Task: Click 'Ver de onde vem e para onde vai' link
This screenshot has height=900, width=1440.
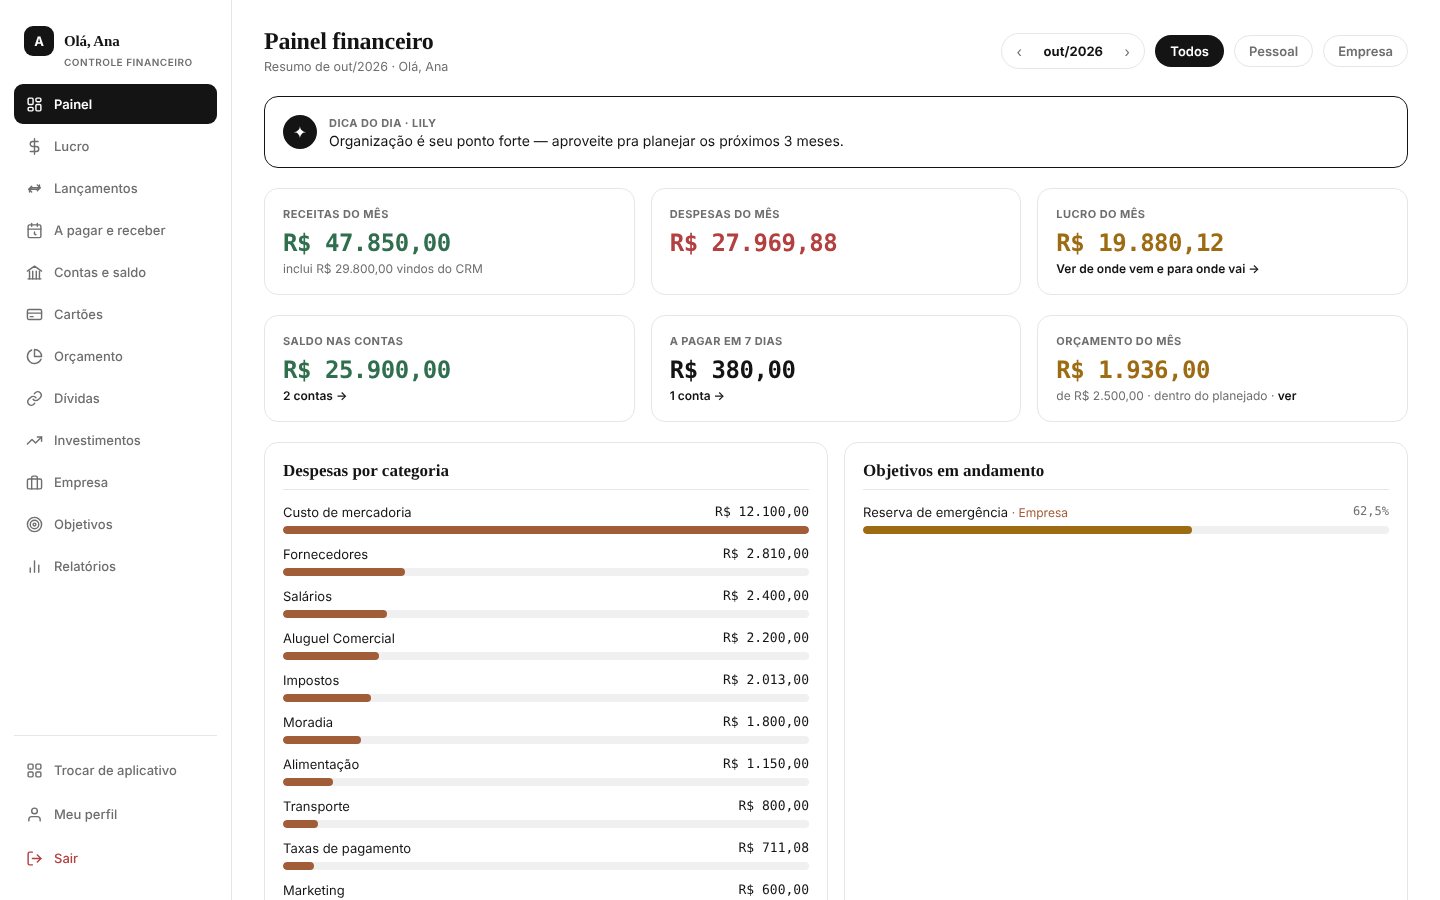Action: [x=1157, y=269]
